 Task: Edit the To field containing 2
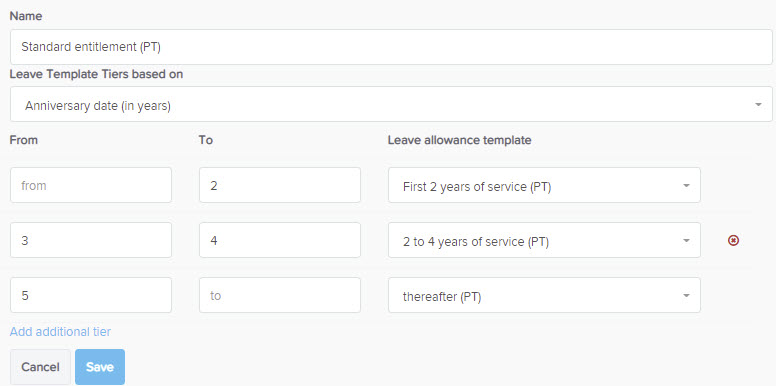(x=280, y=185)
